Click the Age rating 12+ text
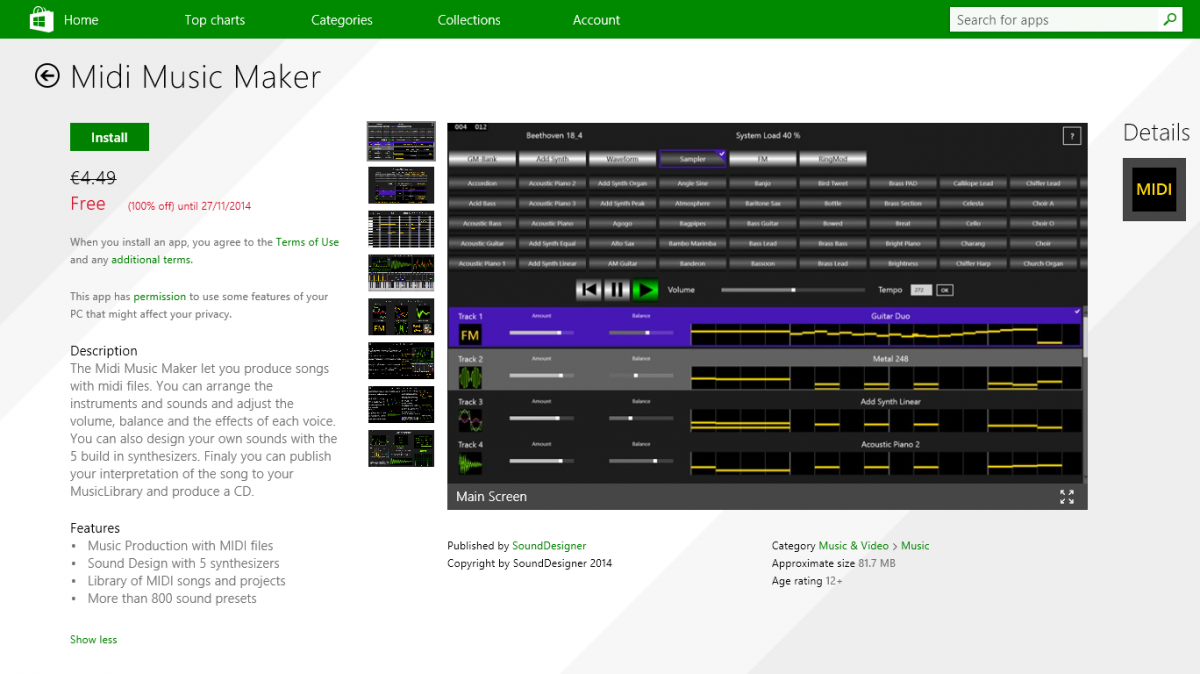This screenshot has width=1200, height=674. [x=807, y=581]
